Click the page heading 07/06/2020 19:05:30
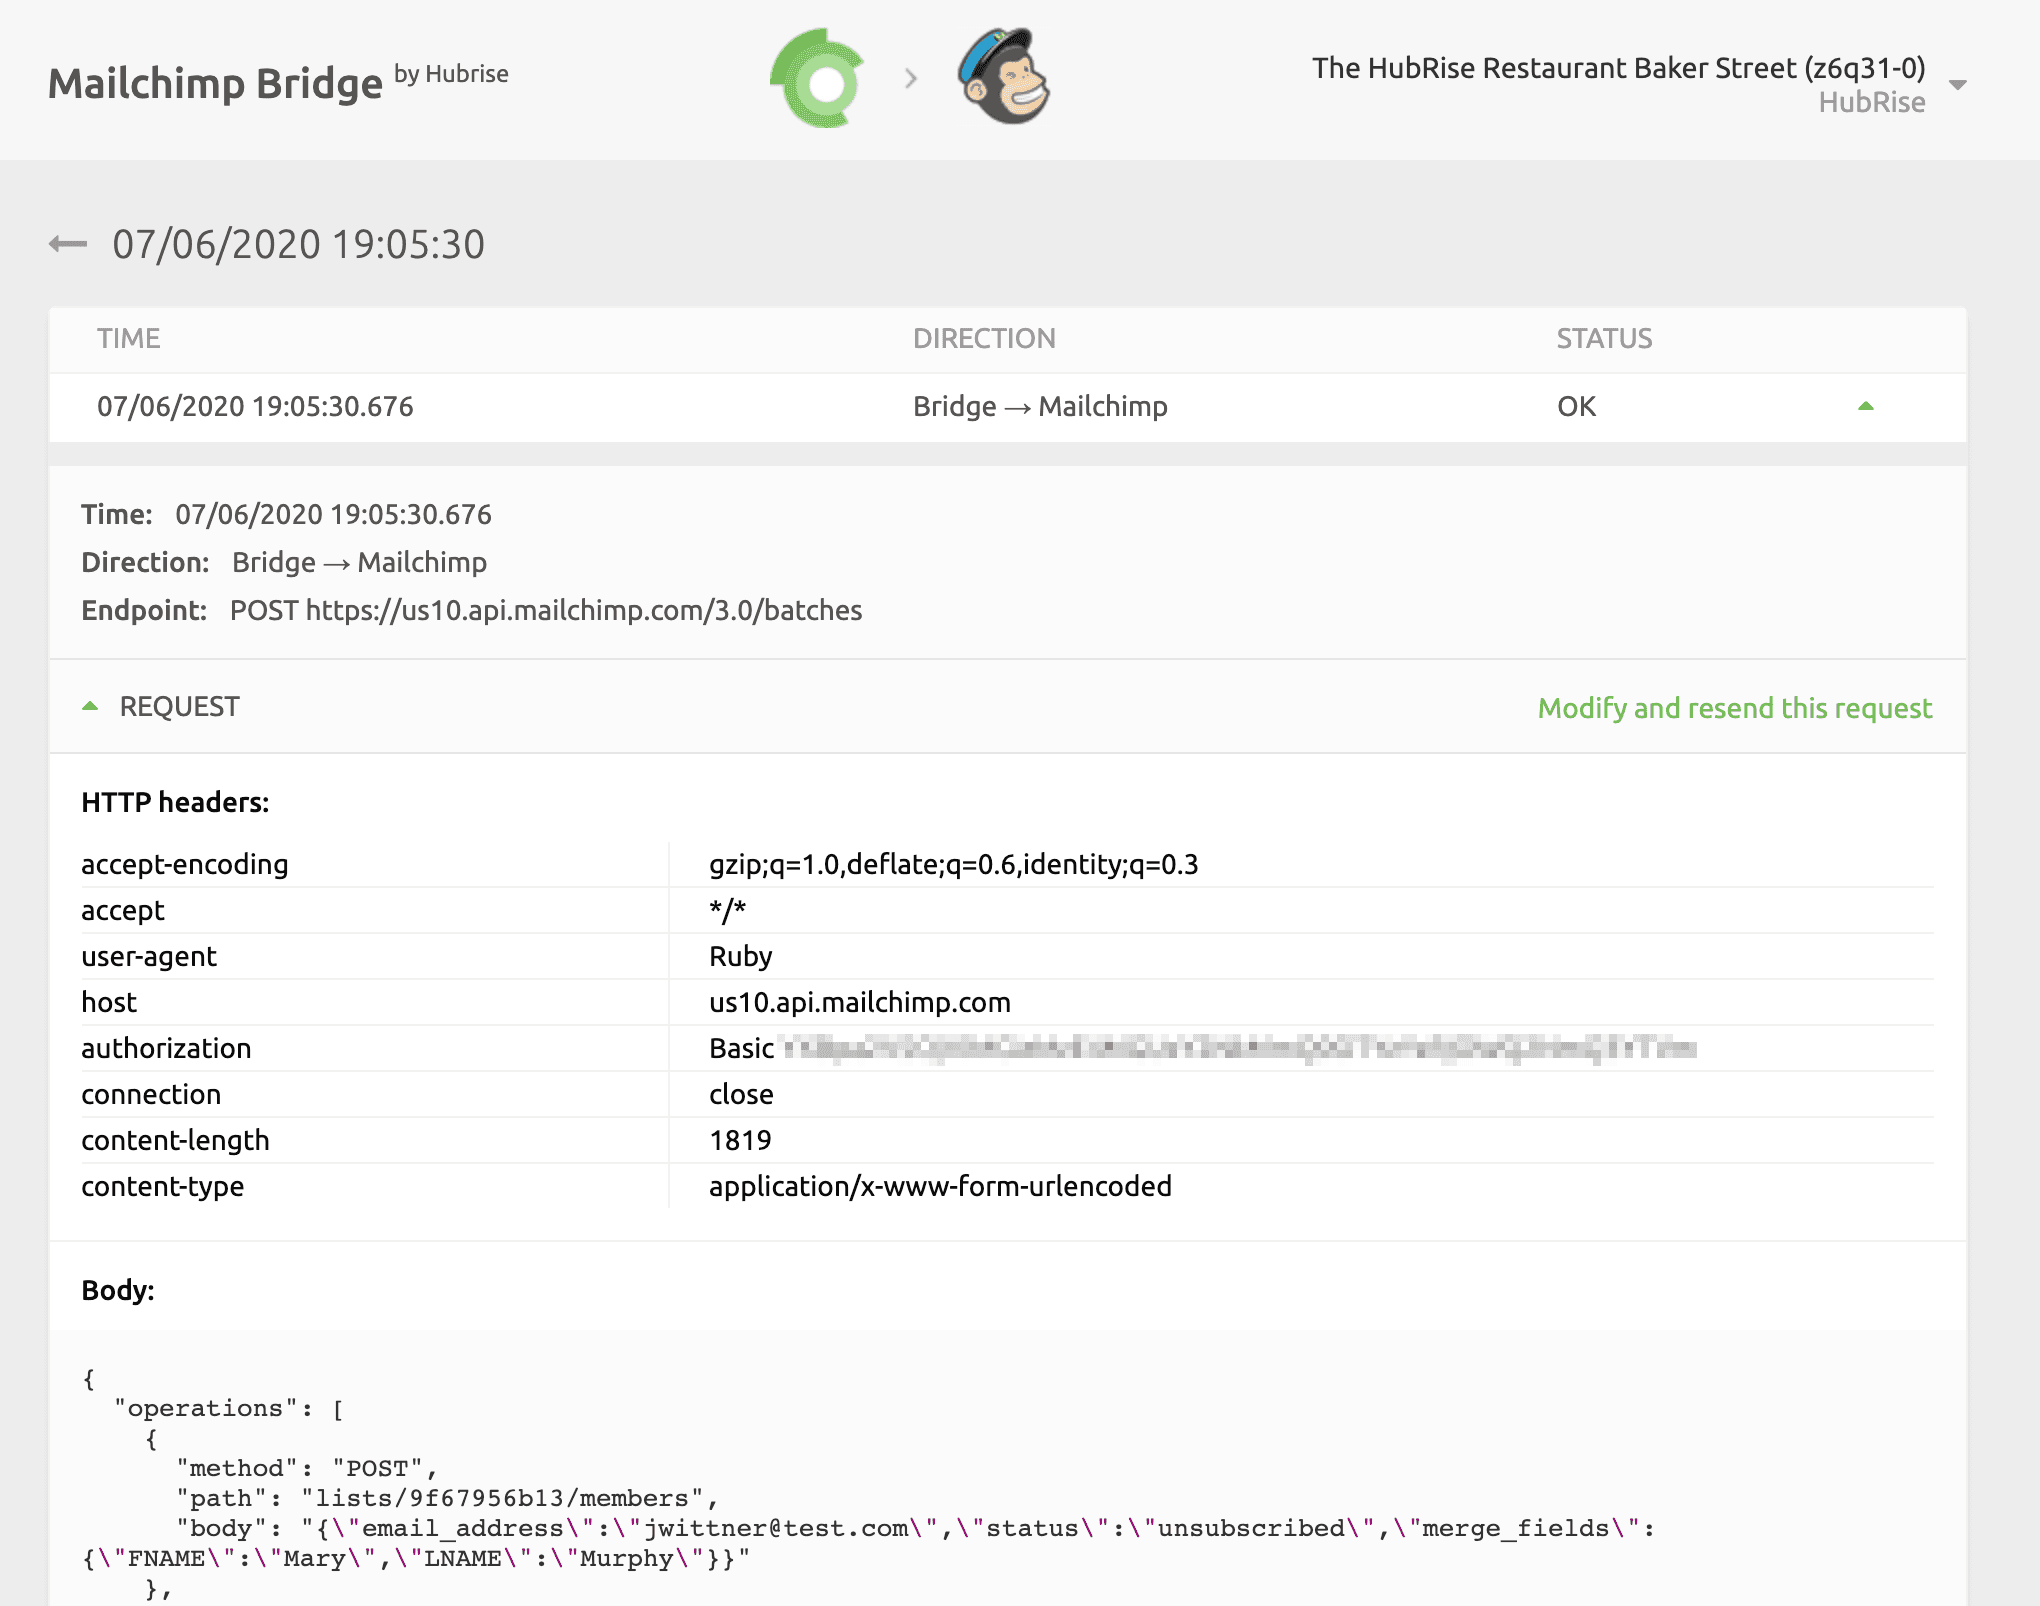This screenshot has width=2040, height=1606. click(x=298, y=244)
